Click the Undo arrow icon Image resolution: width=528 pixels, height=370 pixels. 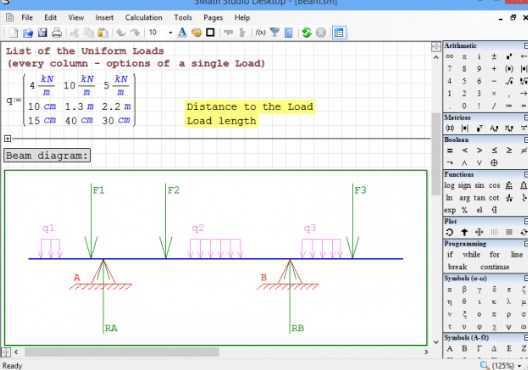point(121,33)
